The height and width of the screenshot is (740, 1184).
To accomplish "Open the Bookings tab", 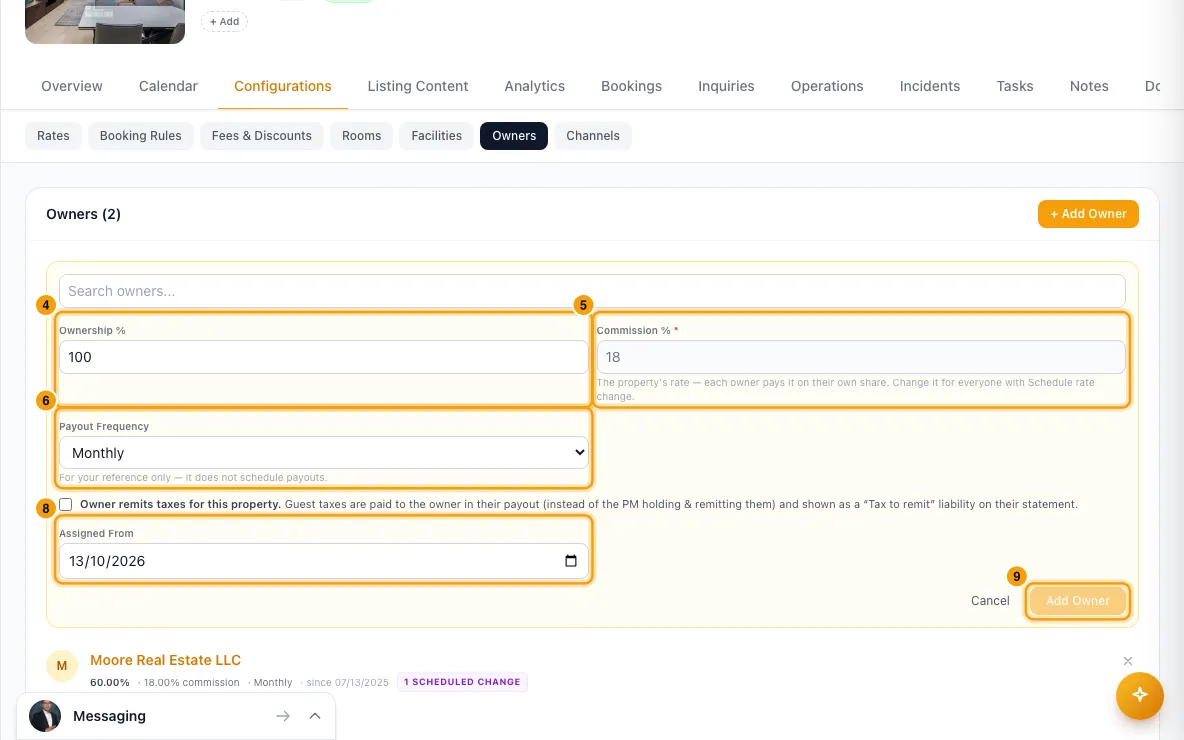I will (x=631, y=86).
